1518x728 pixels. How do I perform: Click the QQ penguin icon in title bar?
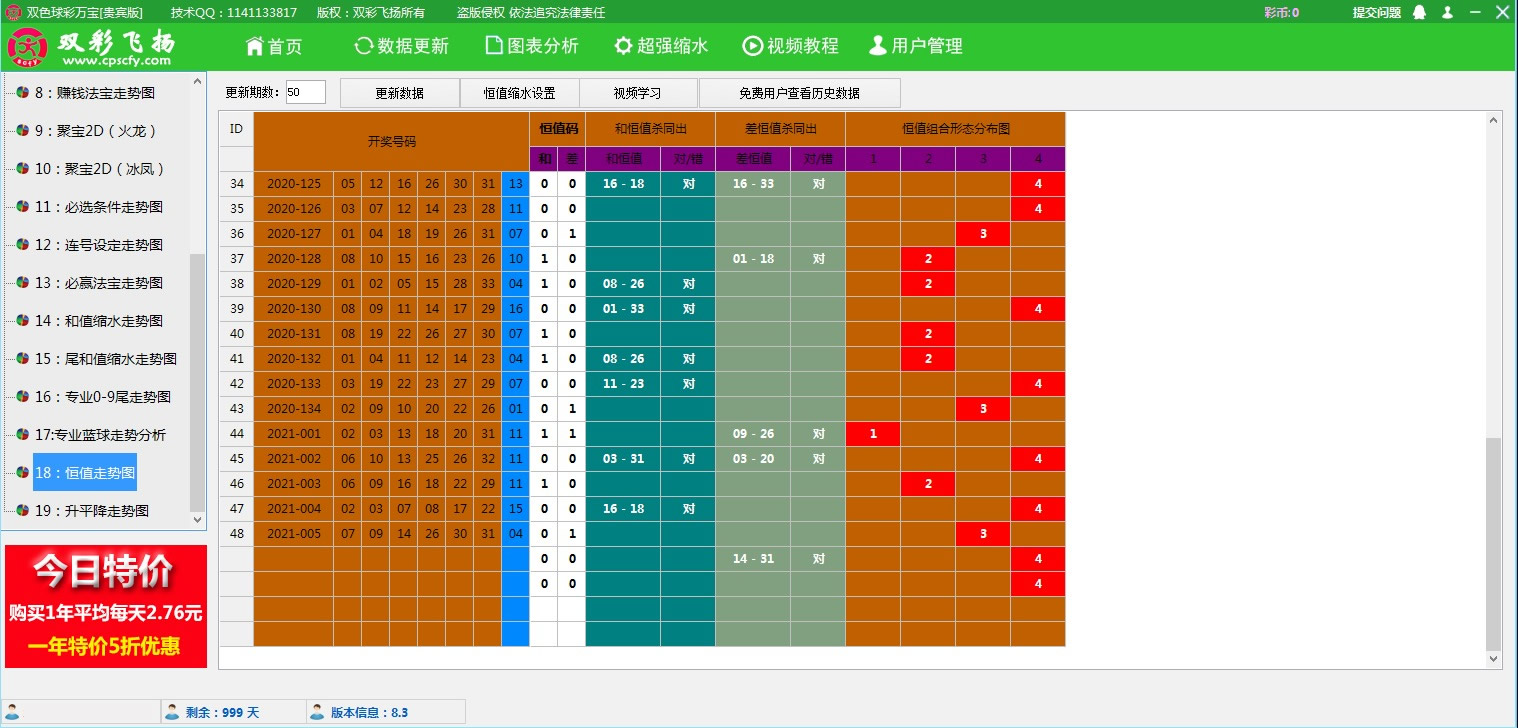click(1419, 13)
